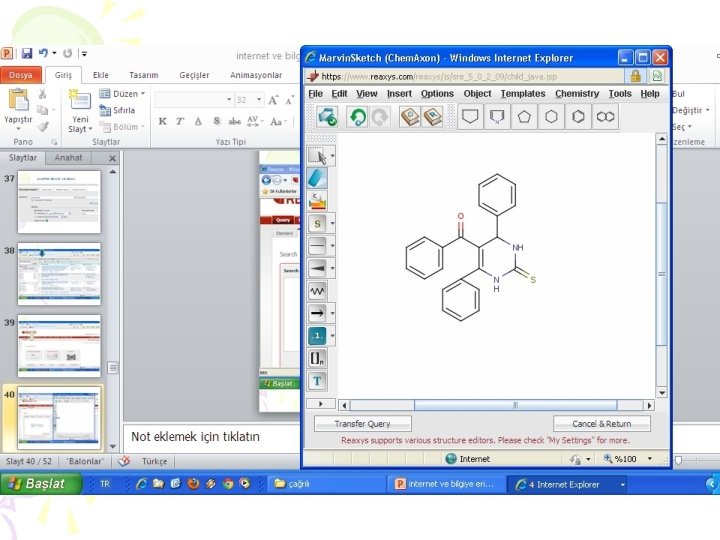Image resolution: width=720 pixels, height=540 pixels.
Task: Click the Format Painter brush icon
Action: coord(42,126)
